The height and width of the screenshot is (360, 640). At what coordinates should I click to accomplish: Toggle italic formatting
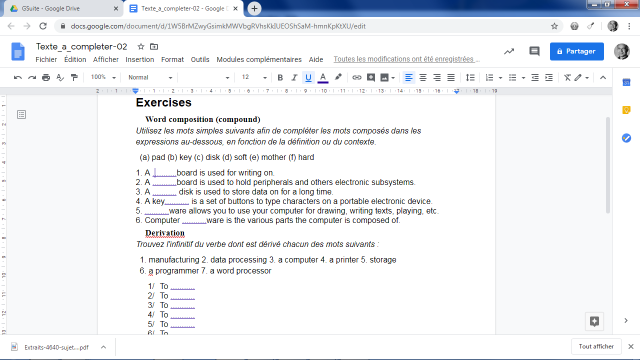coord(294,78)
